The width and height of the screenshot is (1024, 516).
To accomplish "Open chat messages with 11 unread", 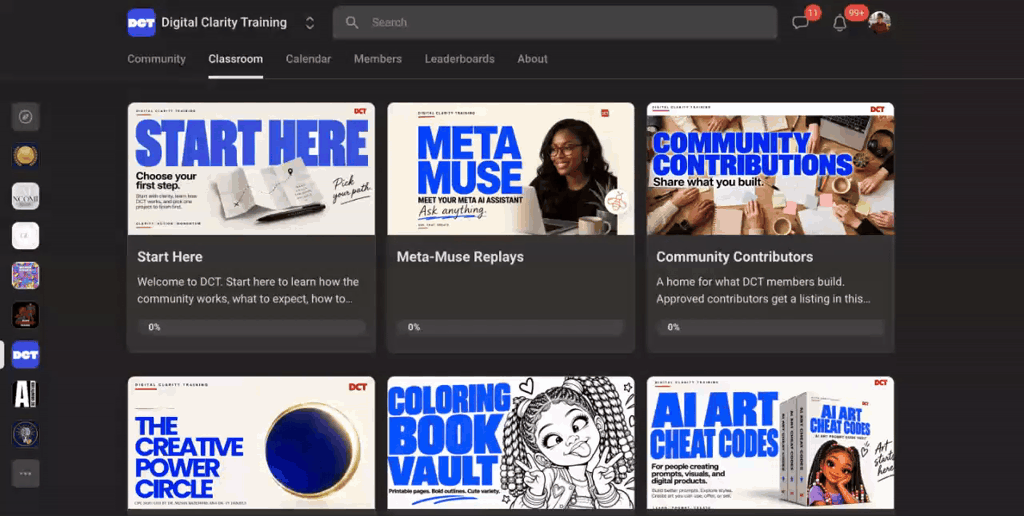I will [x=801, y=23].
